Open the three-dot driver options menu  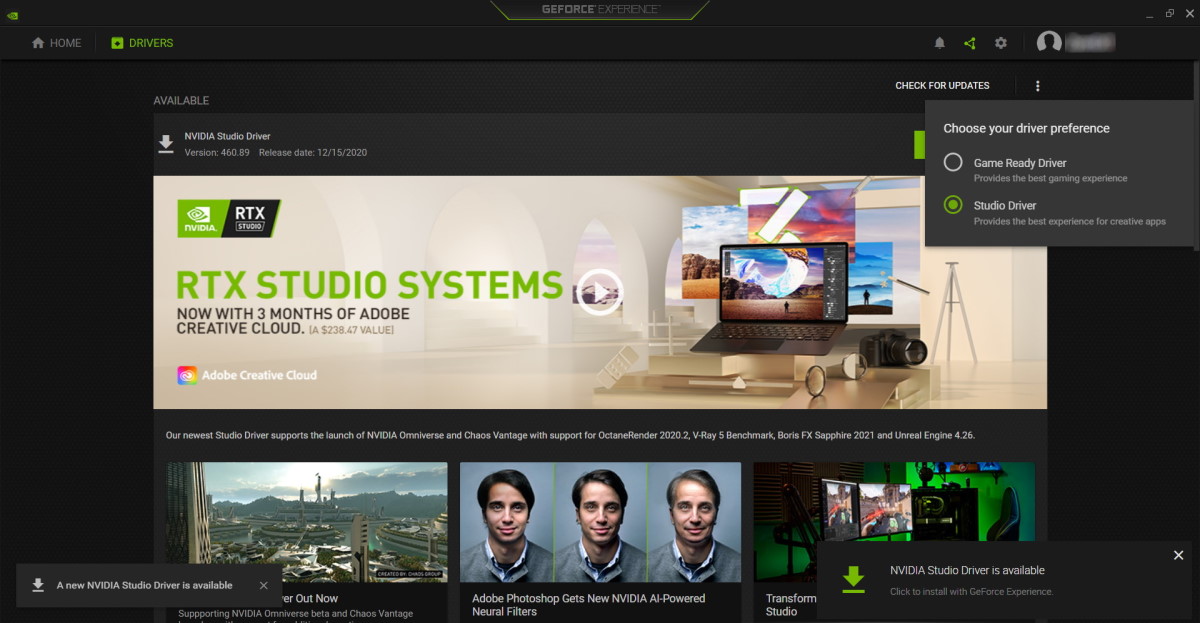[x=1037, y=85]
